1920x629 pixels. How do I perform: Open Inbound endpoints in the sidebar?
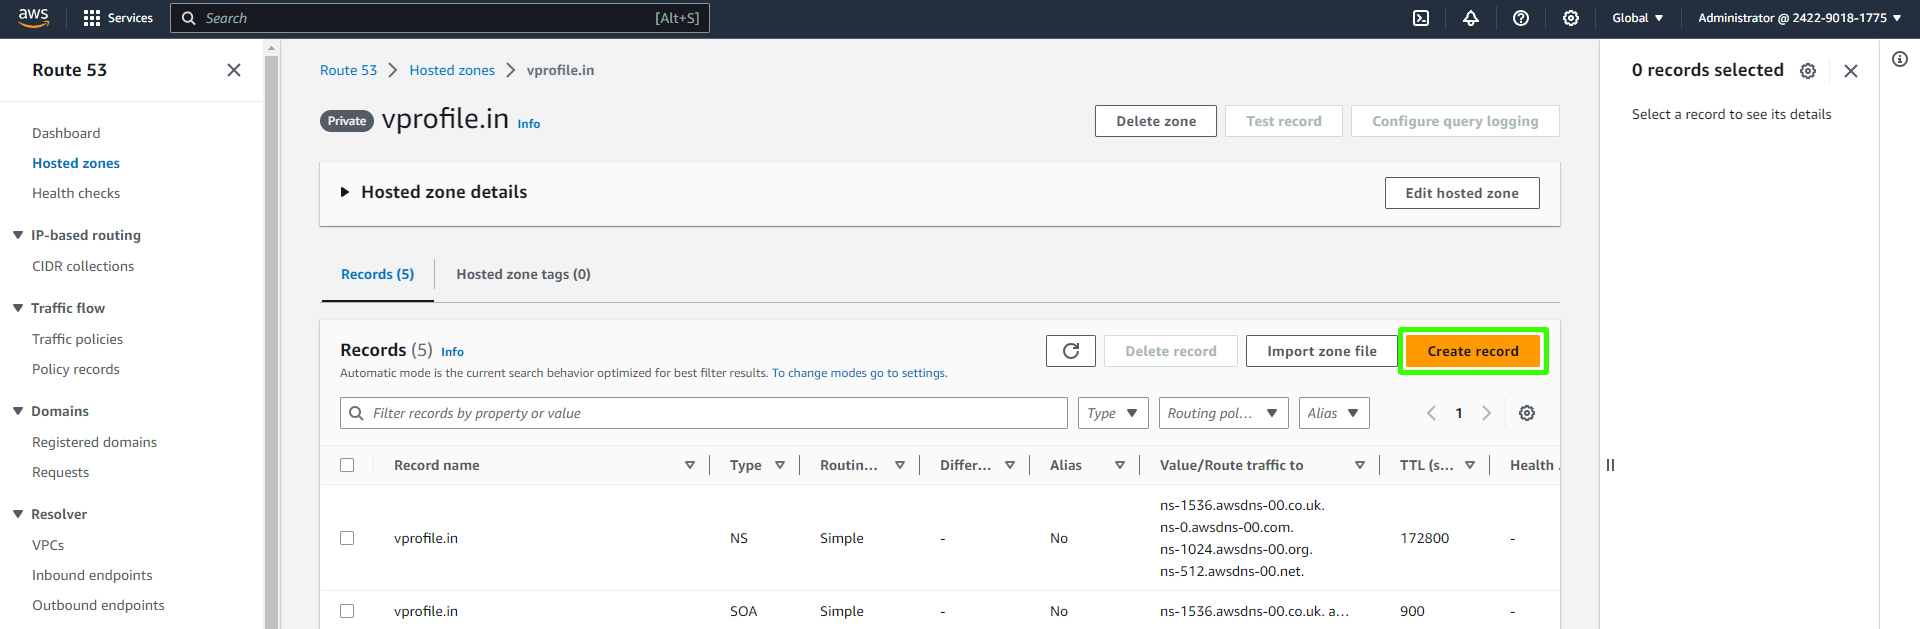(92, 575)
